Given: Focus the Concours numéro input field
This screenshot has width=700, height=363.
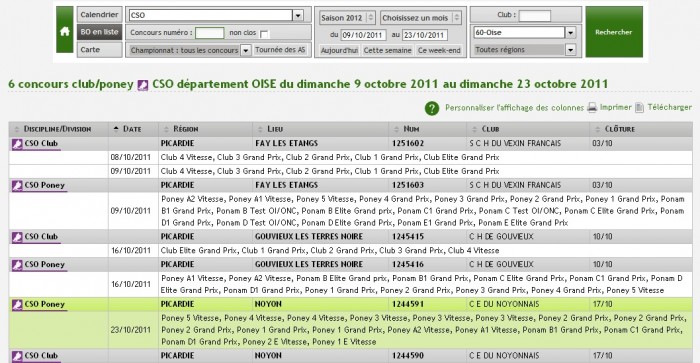Looking at the screenshot, I should pos(210,33).
